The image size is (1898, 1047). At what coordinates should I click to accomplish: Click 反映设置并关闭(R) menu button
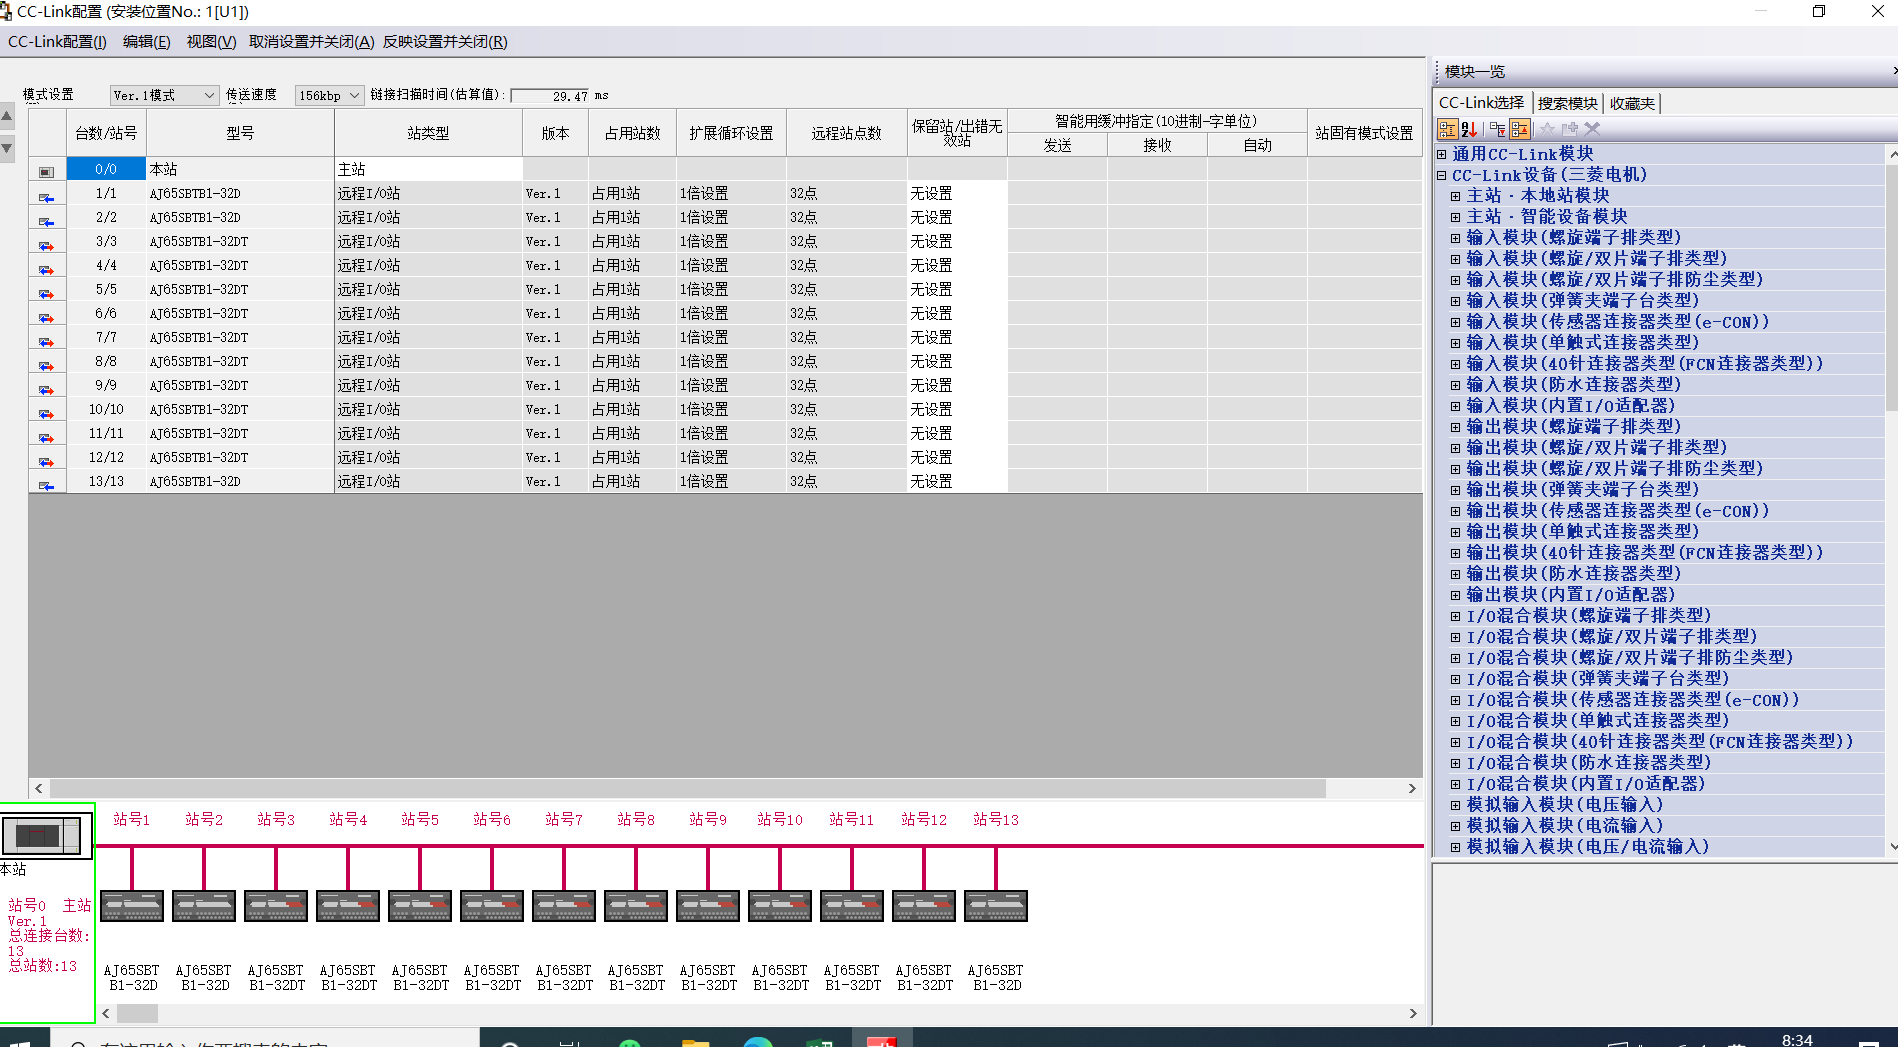click(x=445, y=42)
